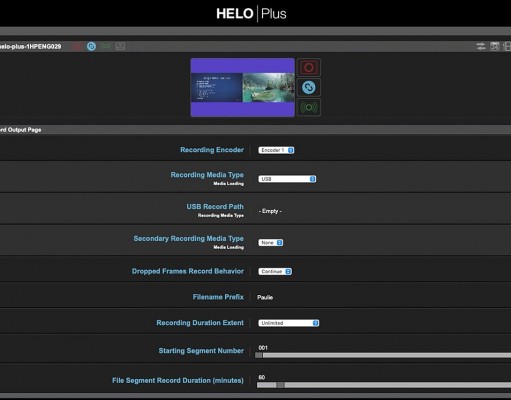Image resolution: width=511 pixels, height=400 pixels.
Task: Click the 'Recording Media Type' label
Action: coord(207,175)
